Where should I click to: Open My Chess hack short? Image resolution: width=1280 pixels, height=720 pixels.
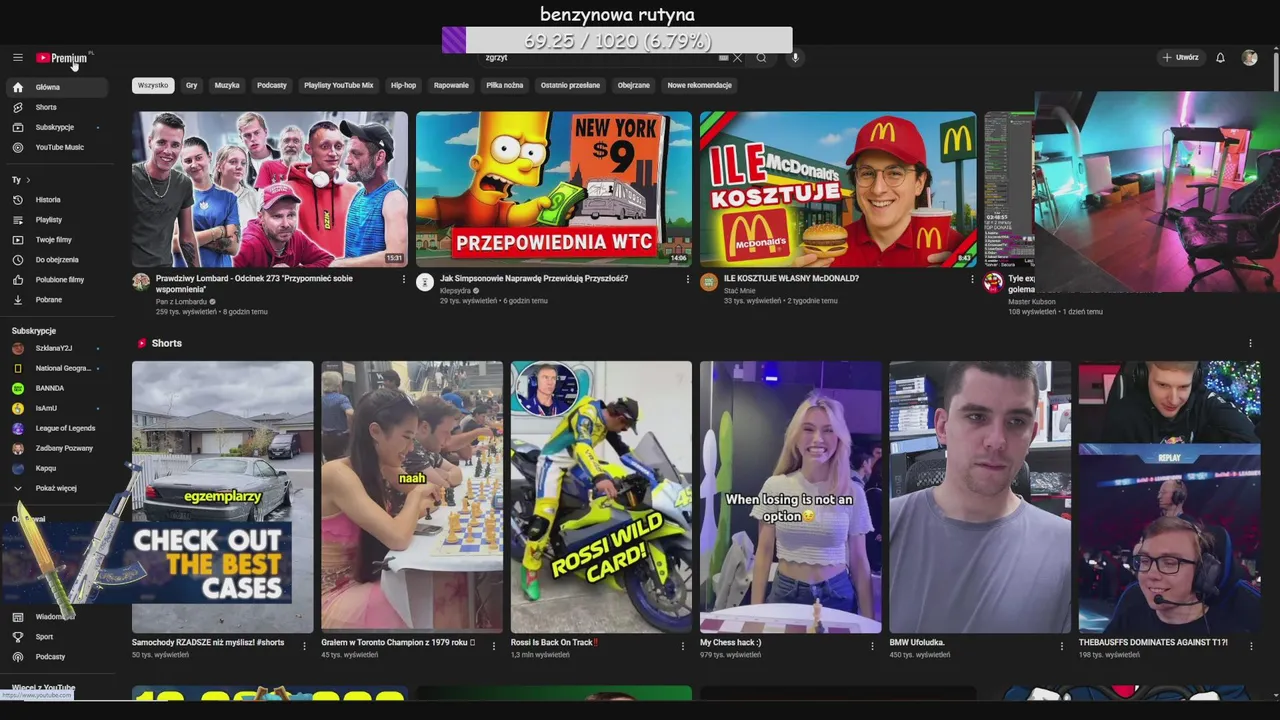[790, 497]
